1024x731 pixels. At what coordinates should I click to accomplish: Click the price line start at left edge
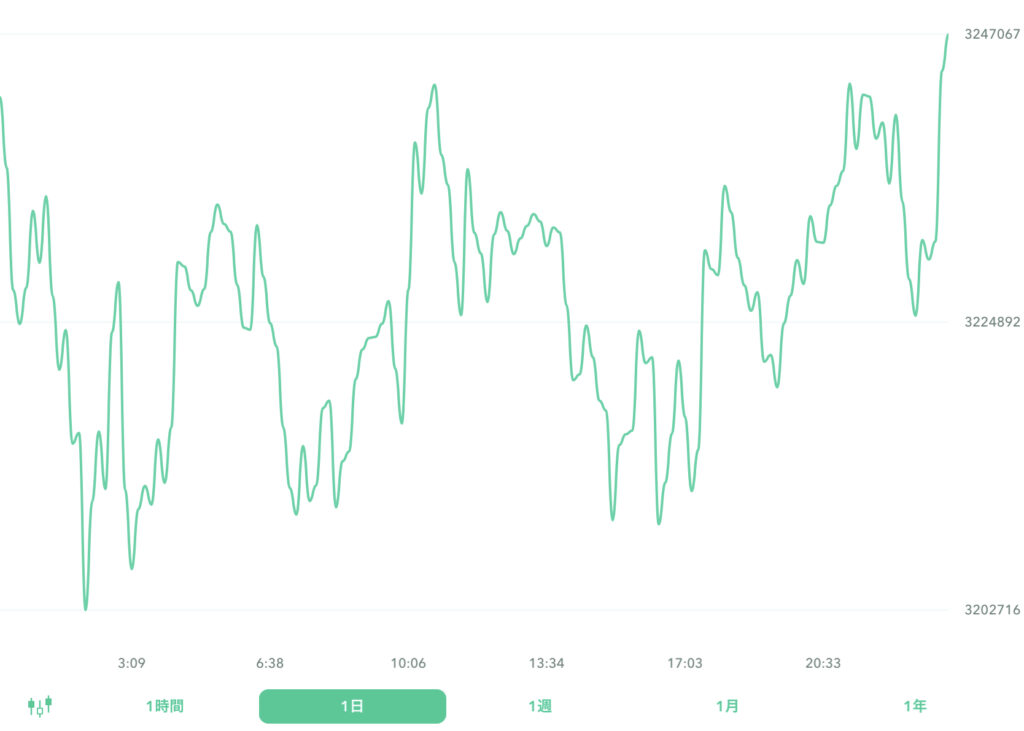point(1,98)
